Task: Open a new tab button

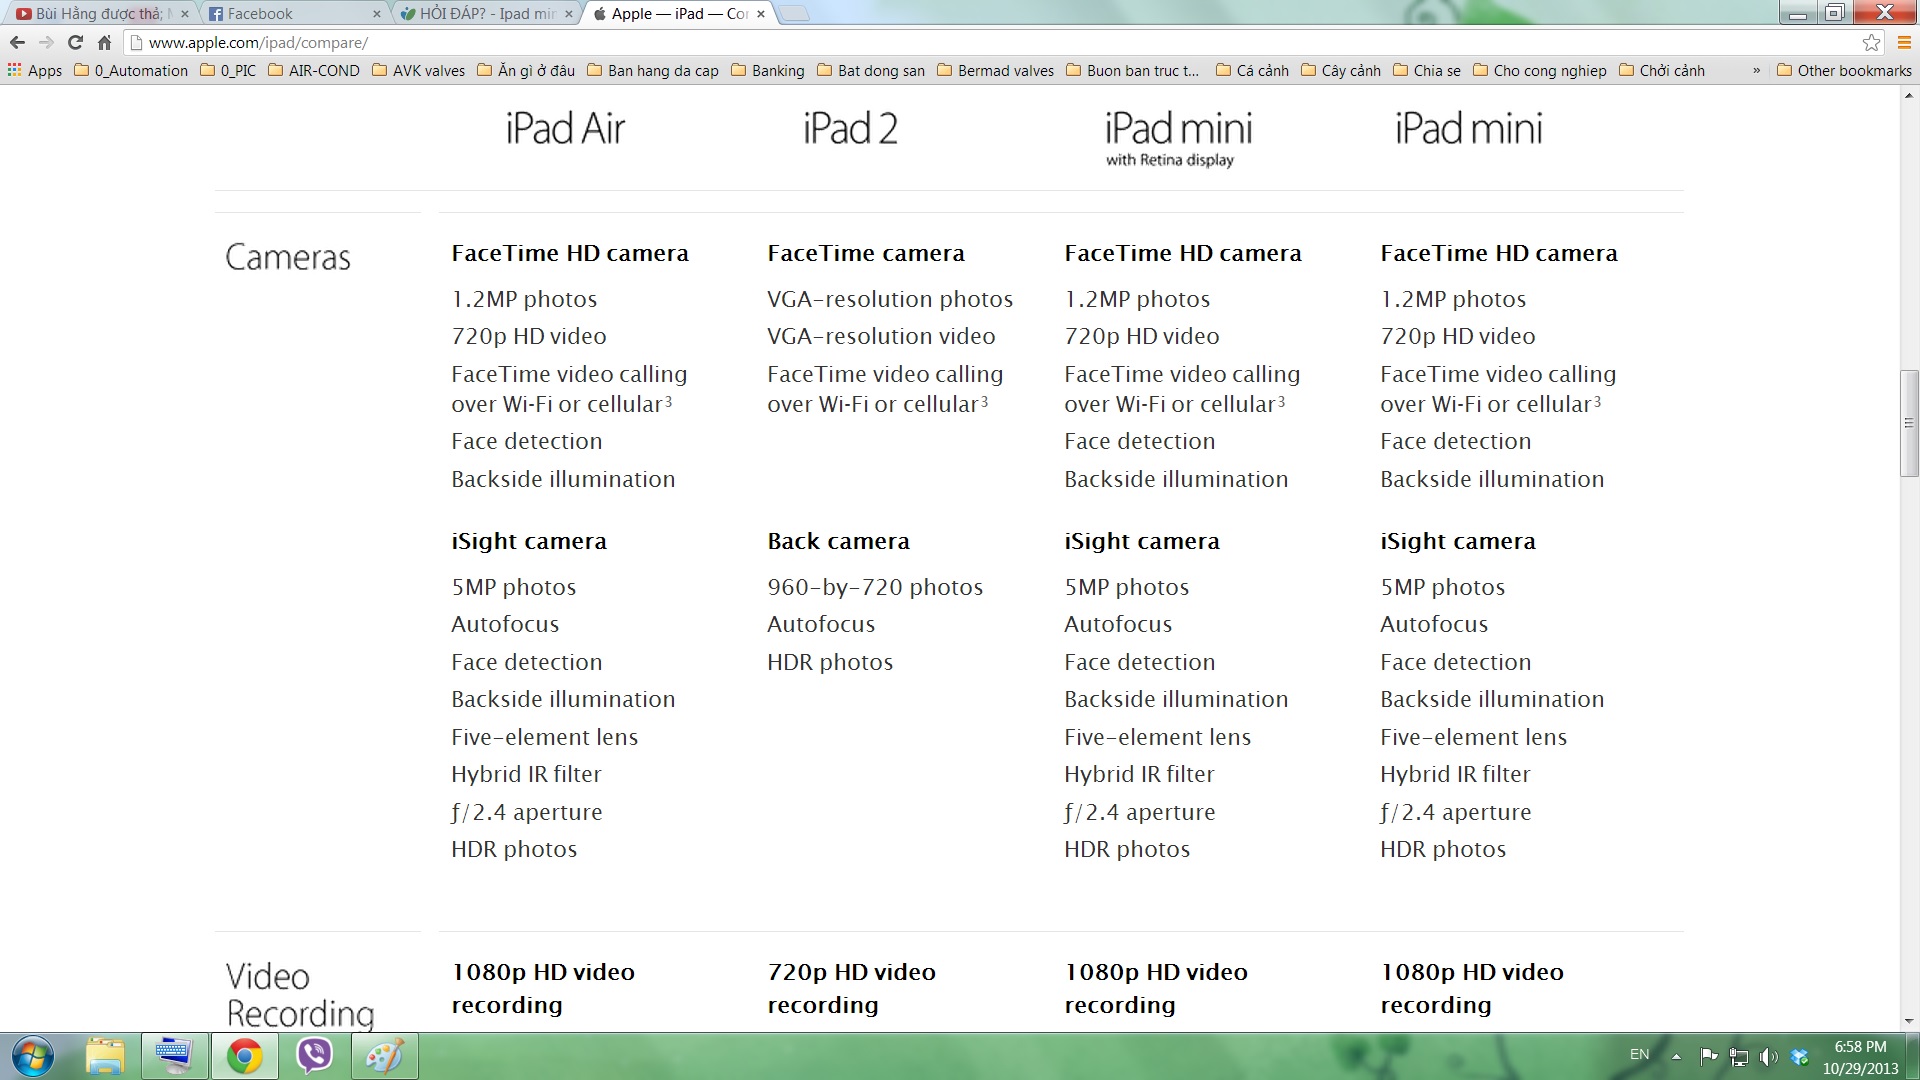Action: 793,14
